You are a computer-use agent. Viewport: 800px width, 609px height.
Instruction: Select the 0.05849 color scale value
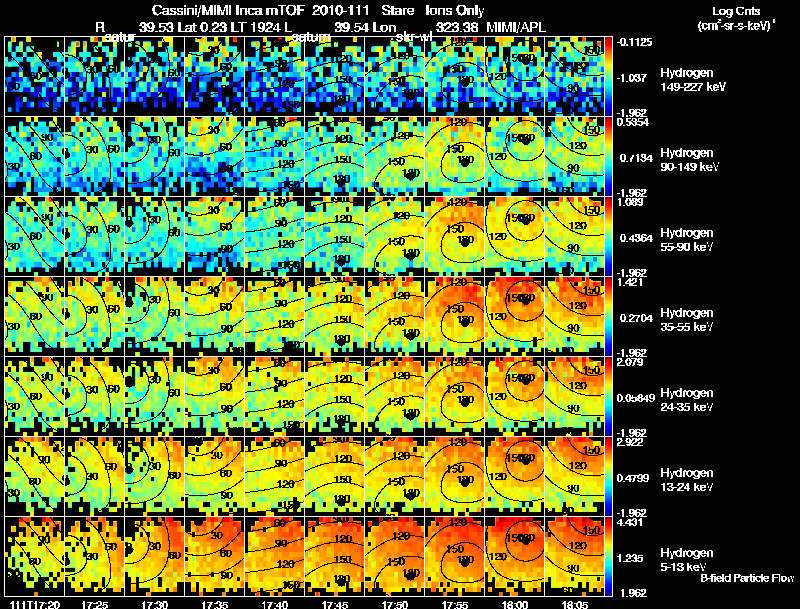coord(636,398)
